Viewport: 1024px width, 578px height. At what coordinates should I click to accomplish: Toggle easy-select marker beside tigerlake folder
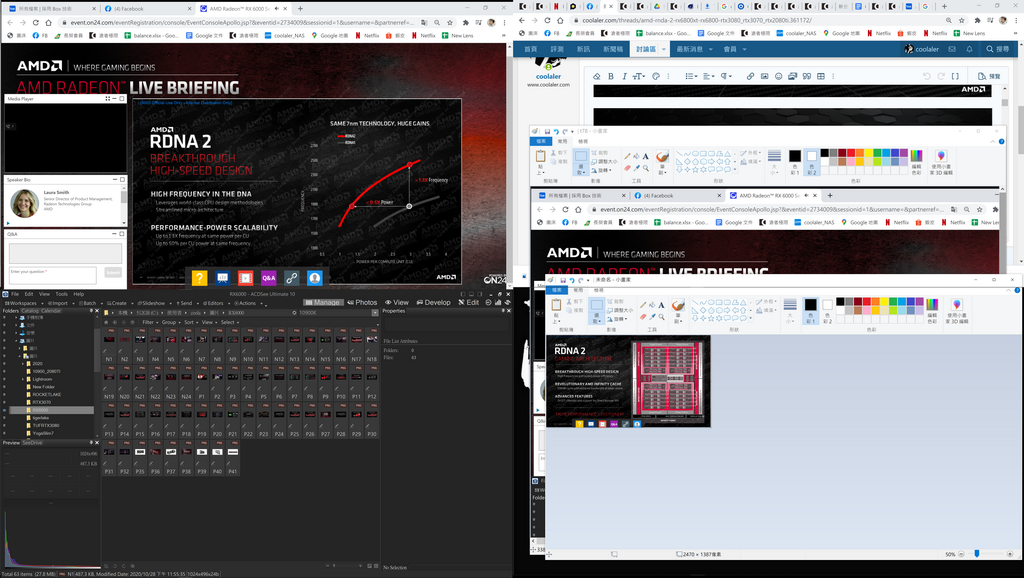click(x=5, y=417)
